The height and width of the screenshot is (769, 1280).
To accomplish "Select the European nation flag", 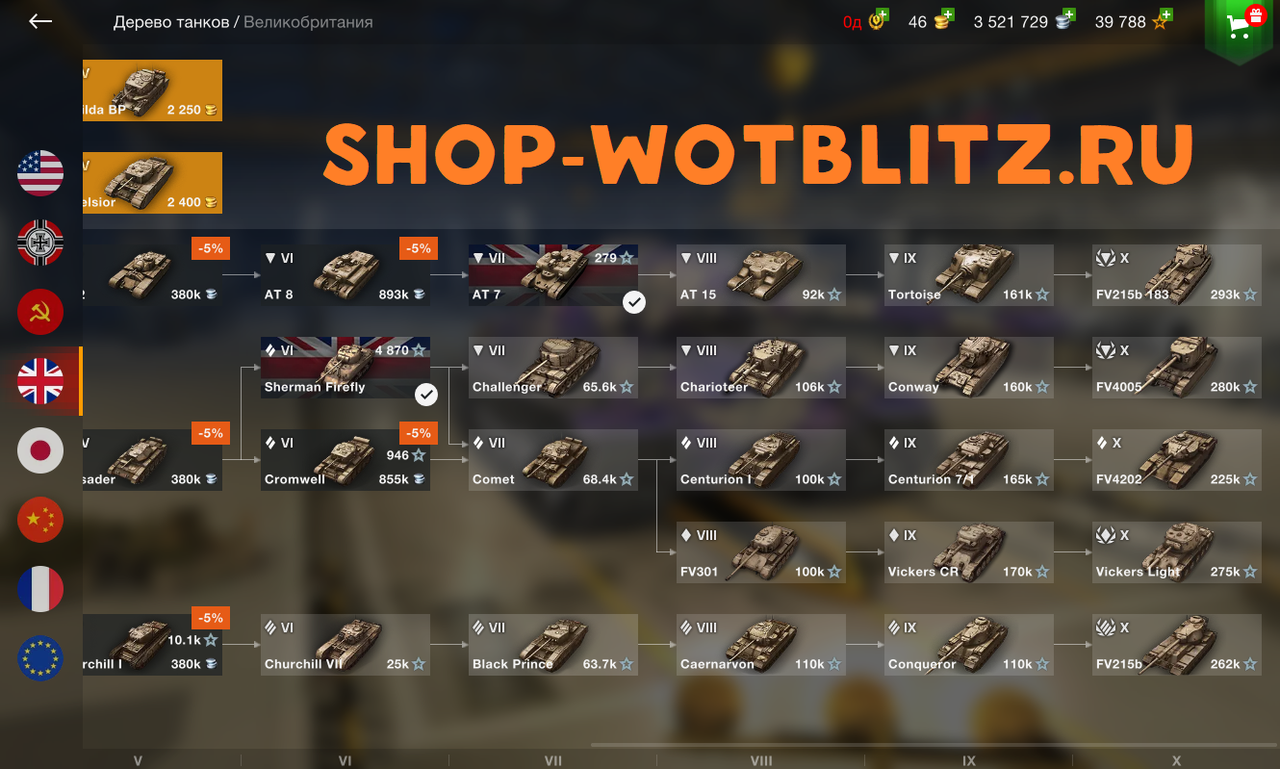I will pyautogui.click(x=40, y=658).
